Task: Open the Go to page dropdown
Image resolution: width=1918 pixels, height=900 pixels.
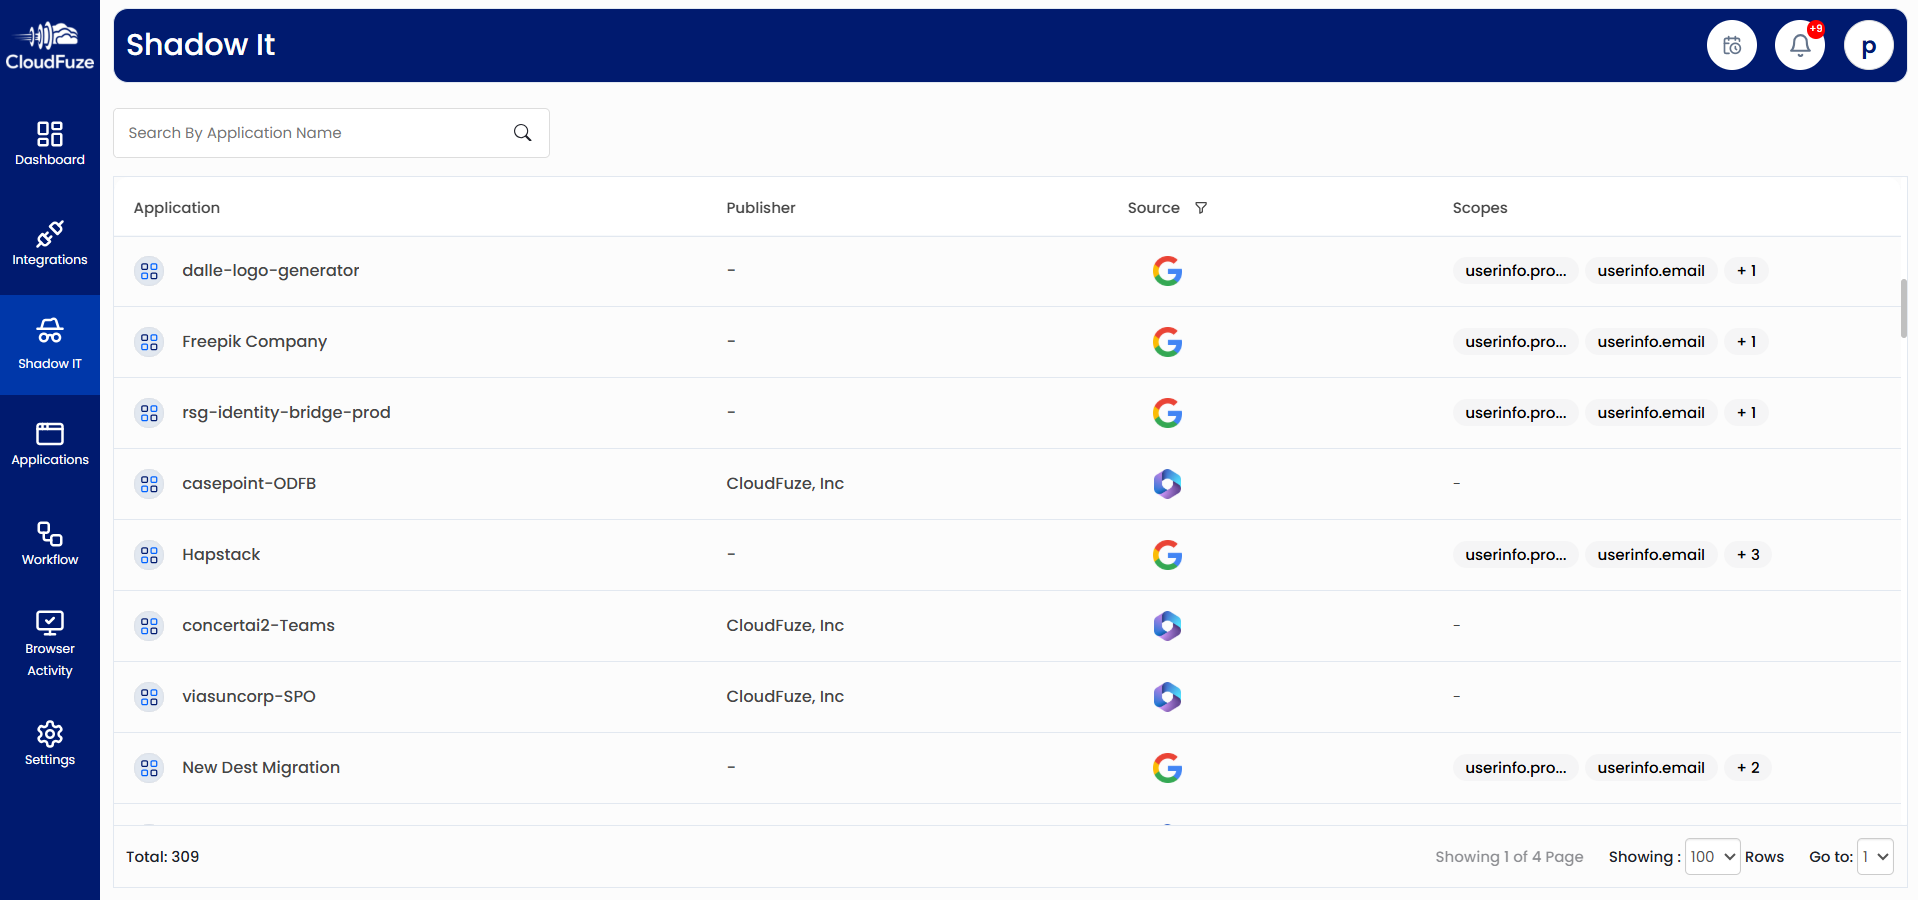Action: [1872, 856]
